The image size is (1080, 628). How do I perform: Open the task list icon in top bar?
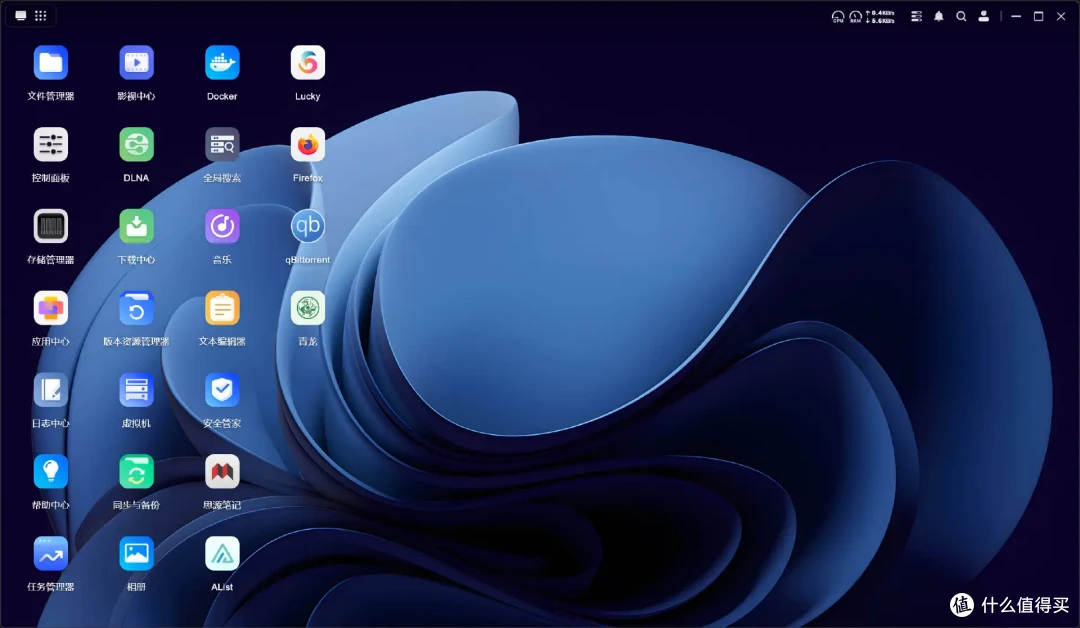(x=916, y=17)
